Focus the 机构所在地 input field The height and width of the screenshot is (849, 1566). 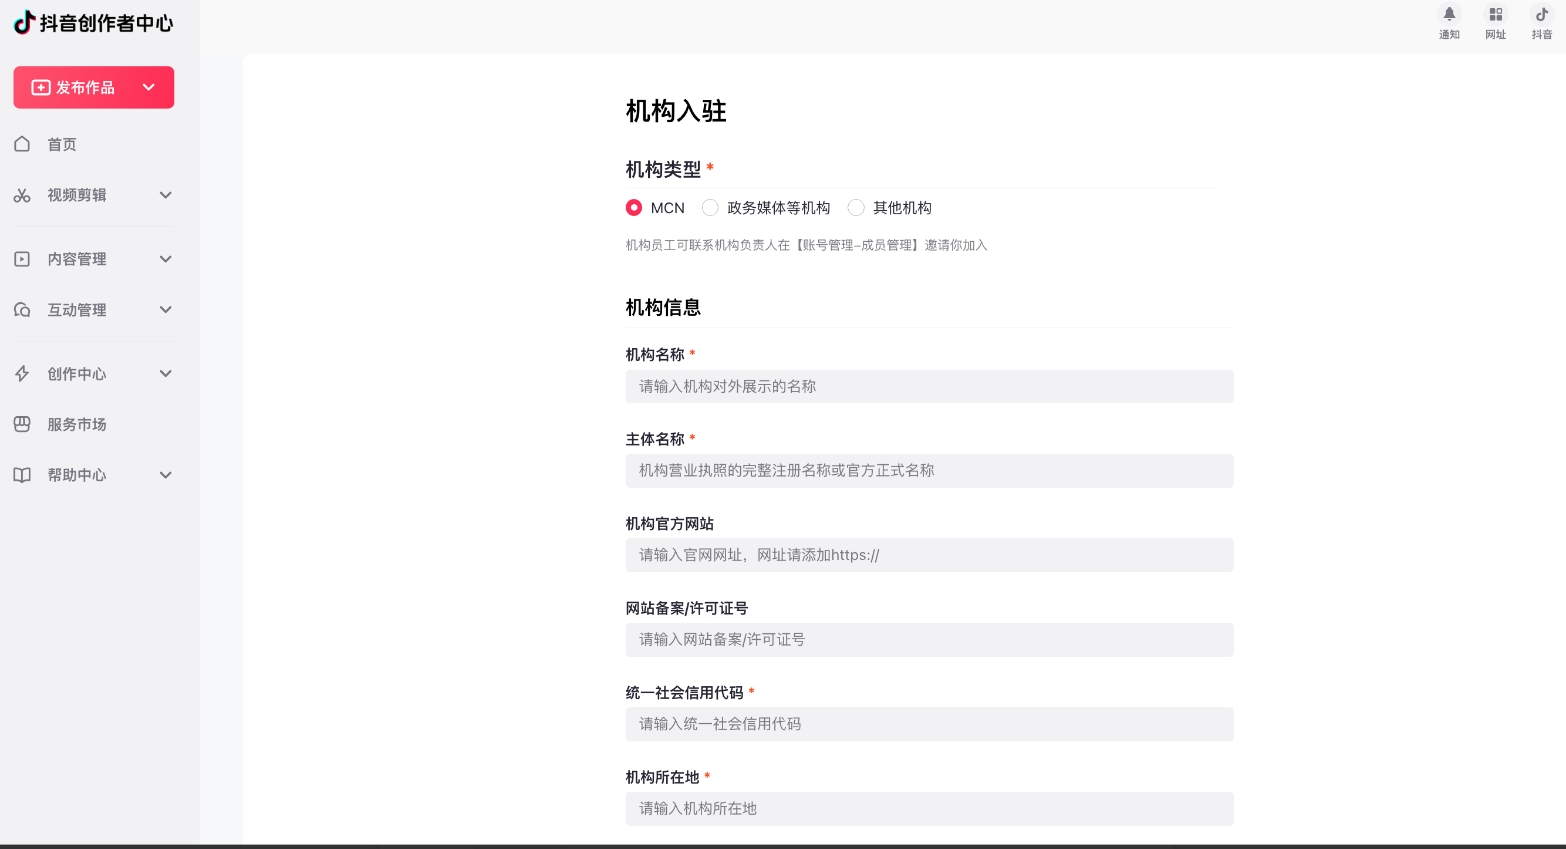click(x=929, y=809)
